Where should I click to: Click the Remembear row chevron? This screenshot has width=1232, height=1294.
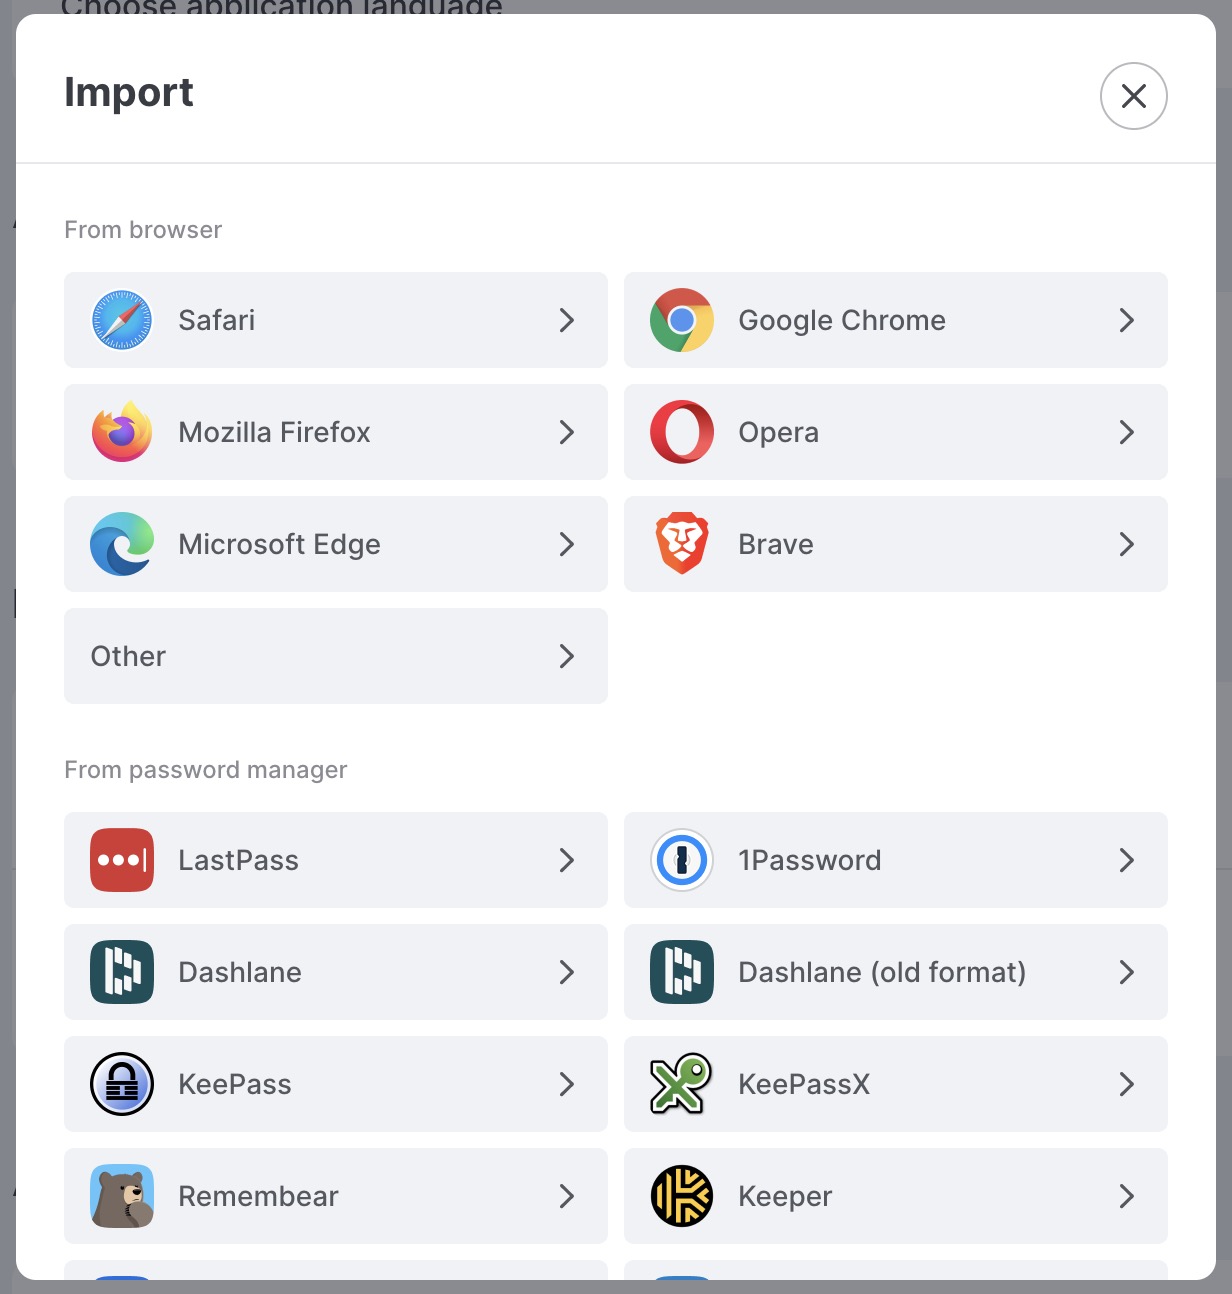click(x=567, y=1196)
